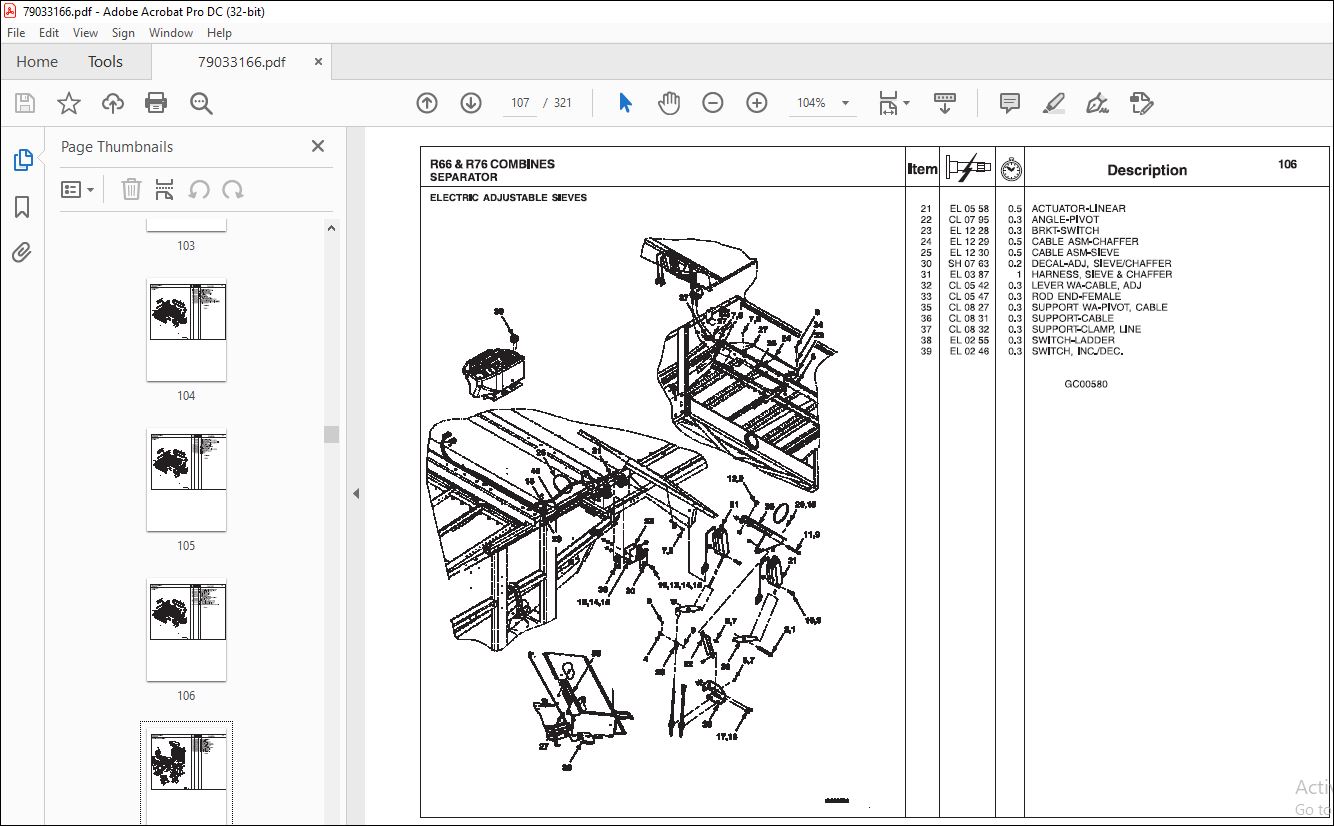Activate the Hand pan tool

click(x=669, y=103)
